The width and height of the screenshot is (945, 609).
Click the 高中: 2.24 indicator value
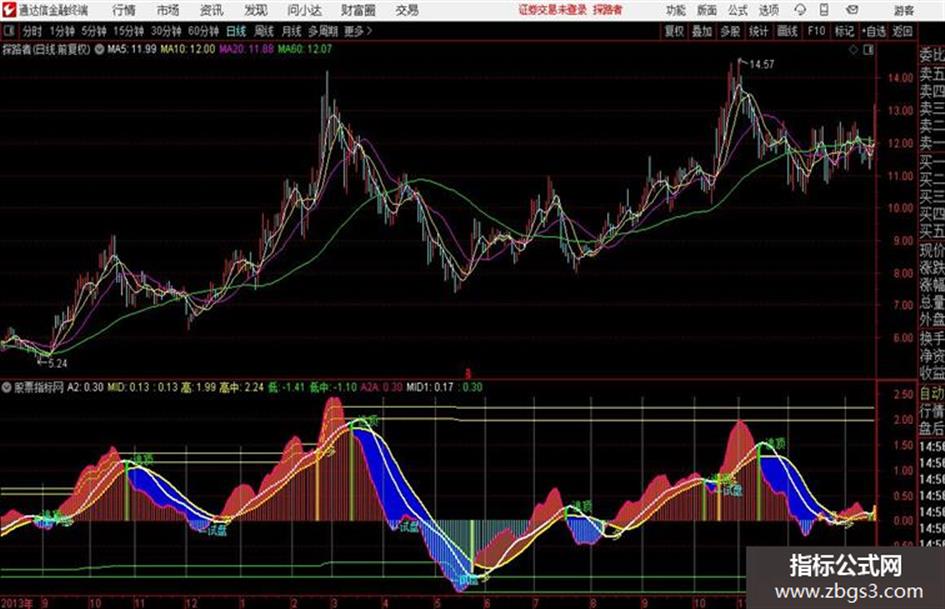click(x=242, y=388)
